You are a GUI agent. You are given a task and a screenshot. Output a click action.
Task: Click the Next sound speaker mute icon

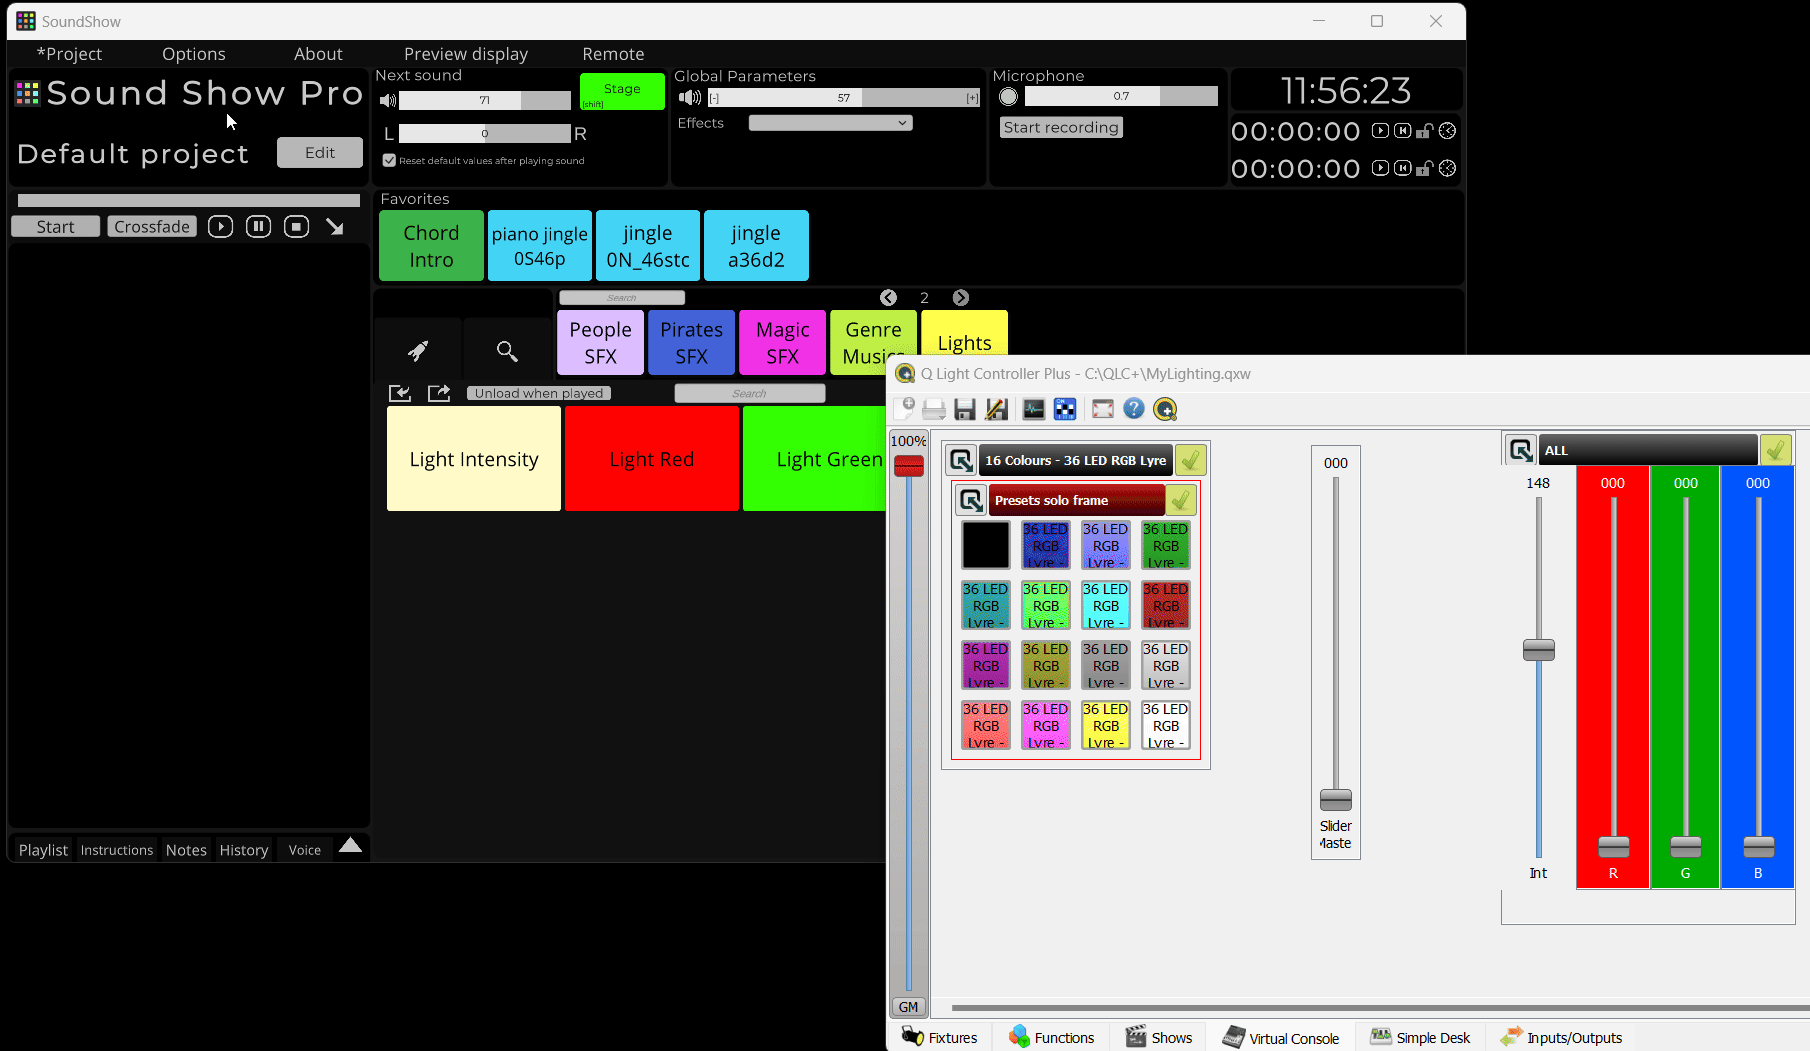point(388,100)
